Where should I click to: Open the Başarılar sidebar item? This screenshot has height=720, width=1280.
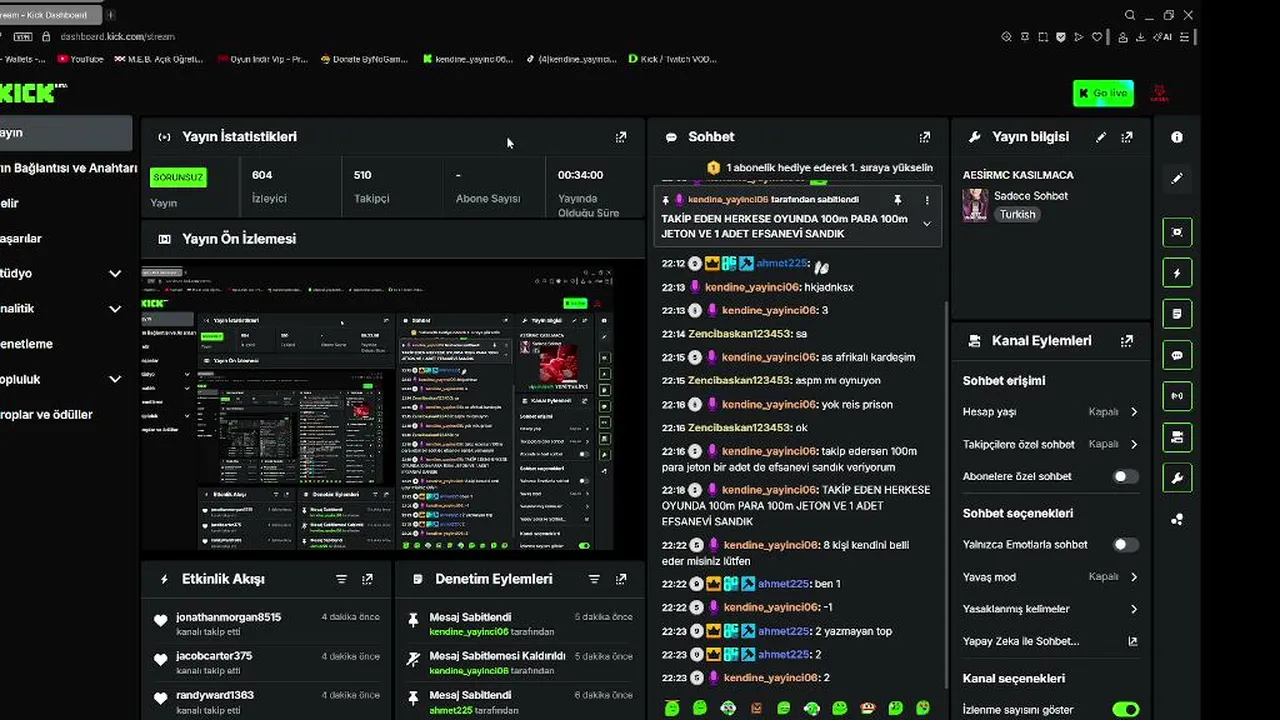[x=21, y=238]
